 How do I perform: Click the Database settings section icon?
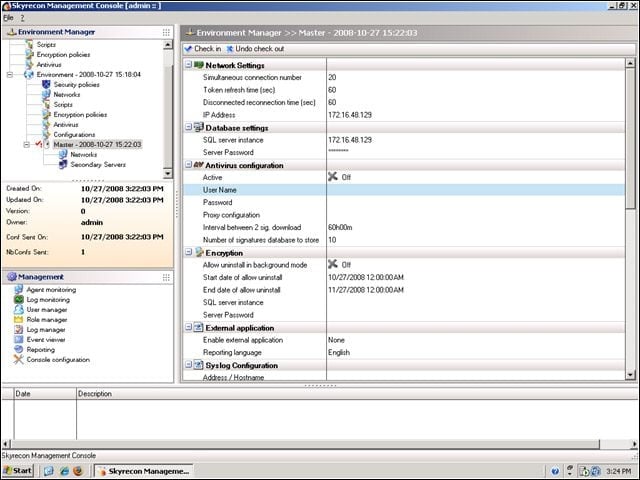(x=198, y=127)
